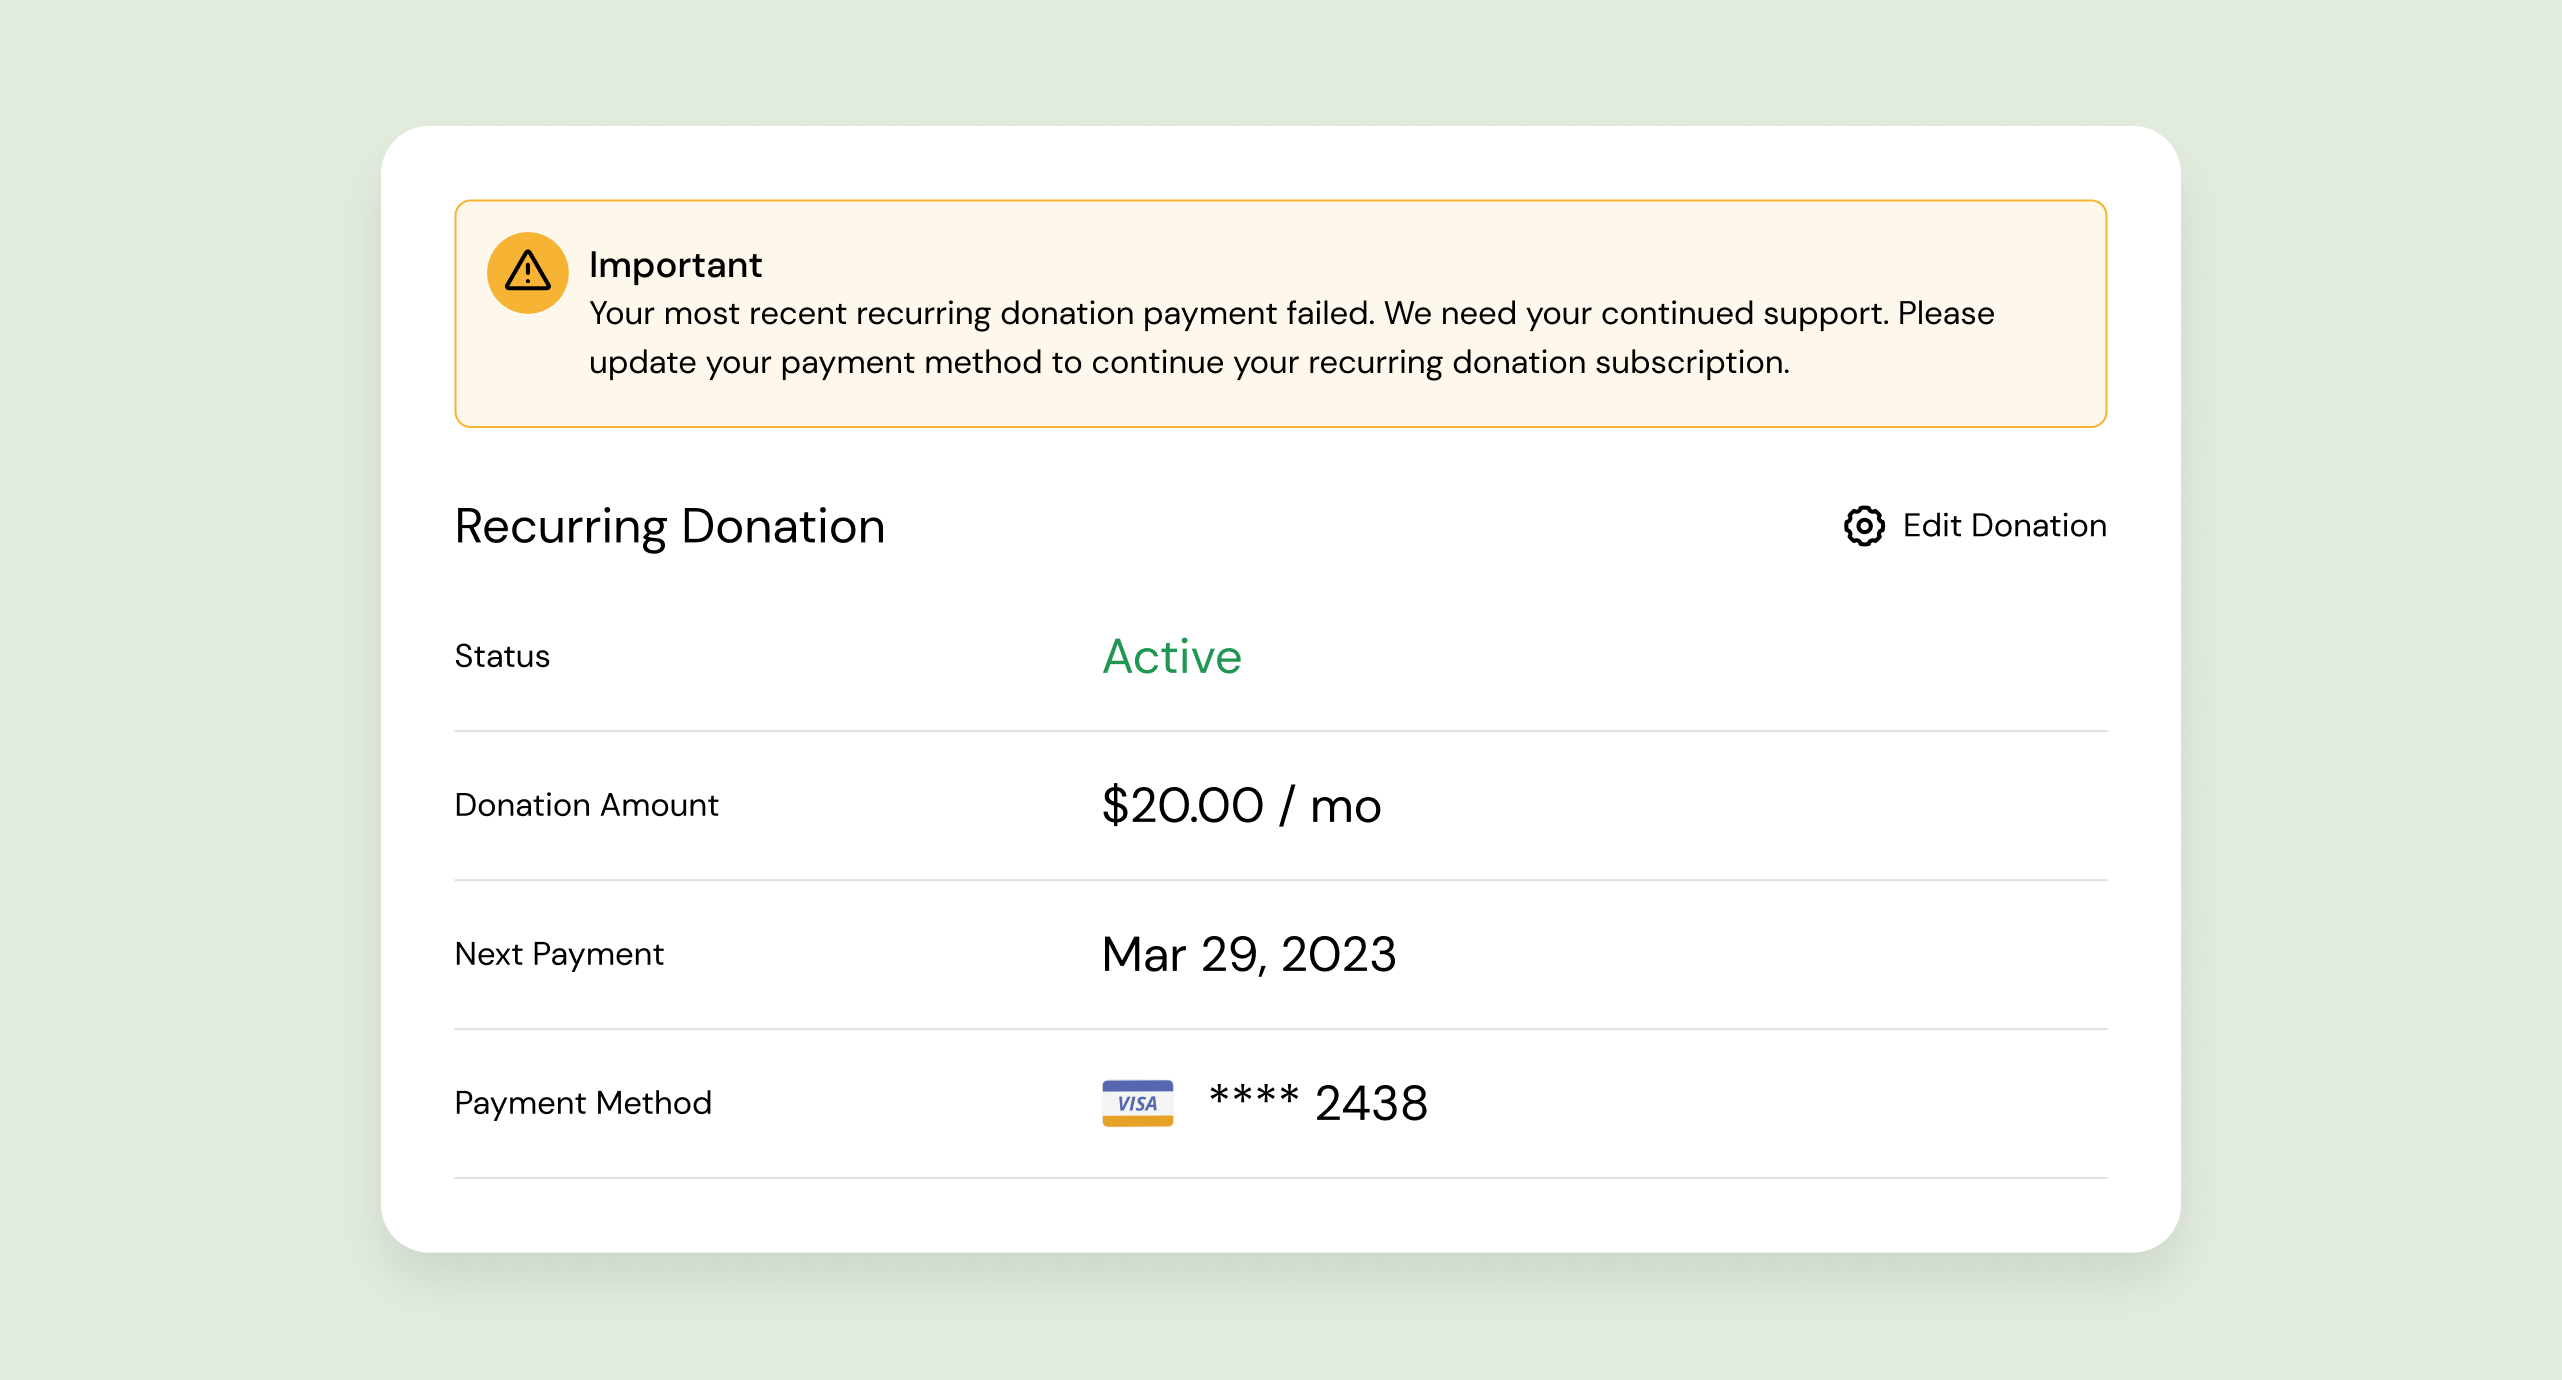Click the masked card number 2438
Viewport: 2562px width, 1380px height.
[x=1370, y=1104]
